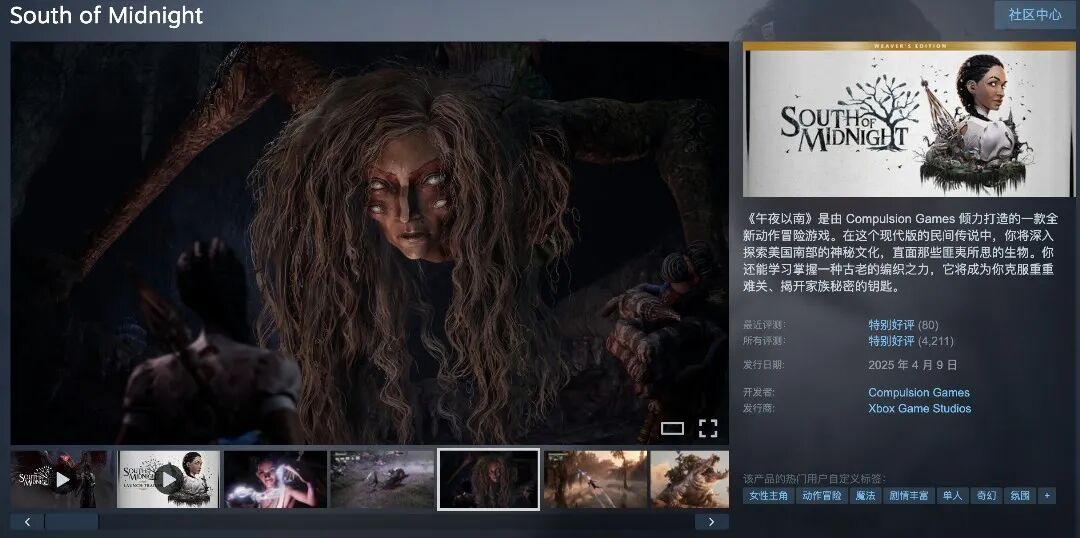The image size is (1080, 538).
Task: Open the 社区中心 community hub button
Action: point(1035,14)
